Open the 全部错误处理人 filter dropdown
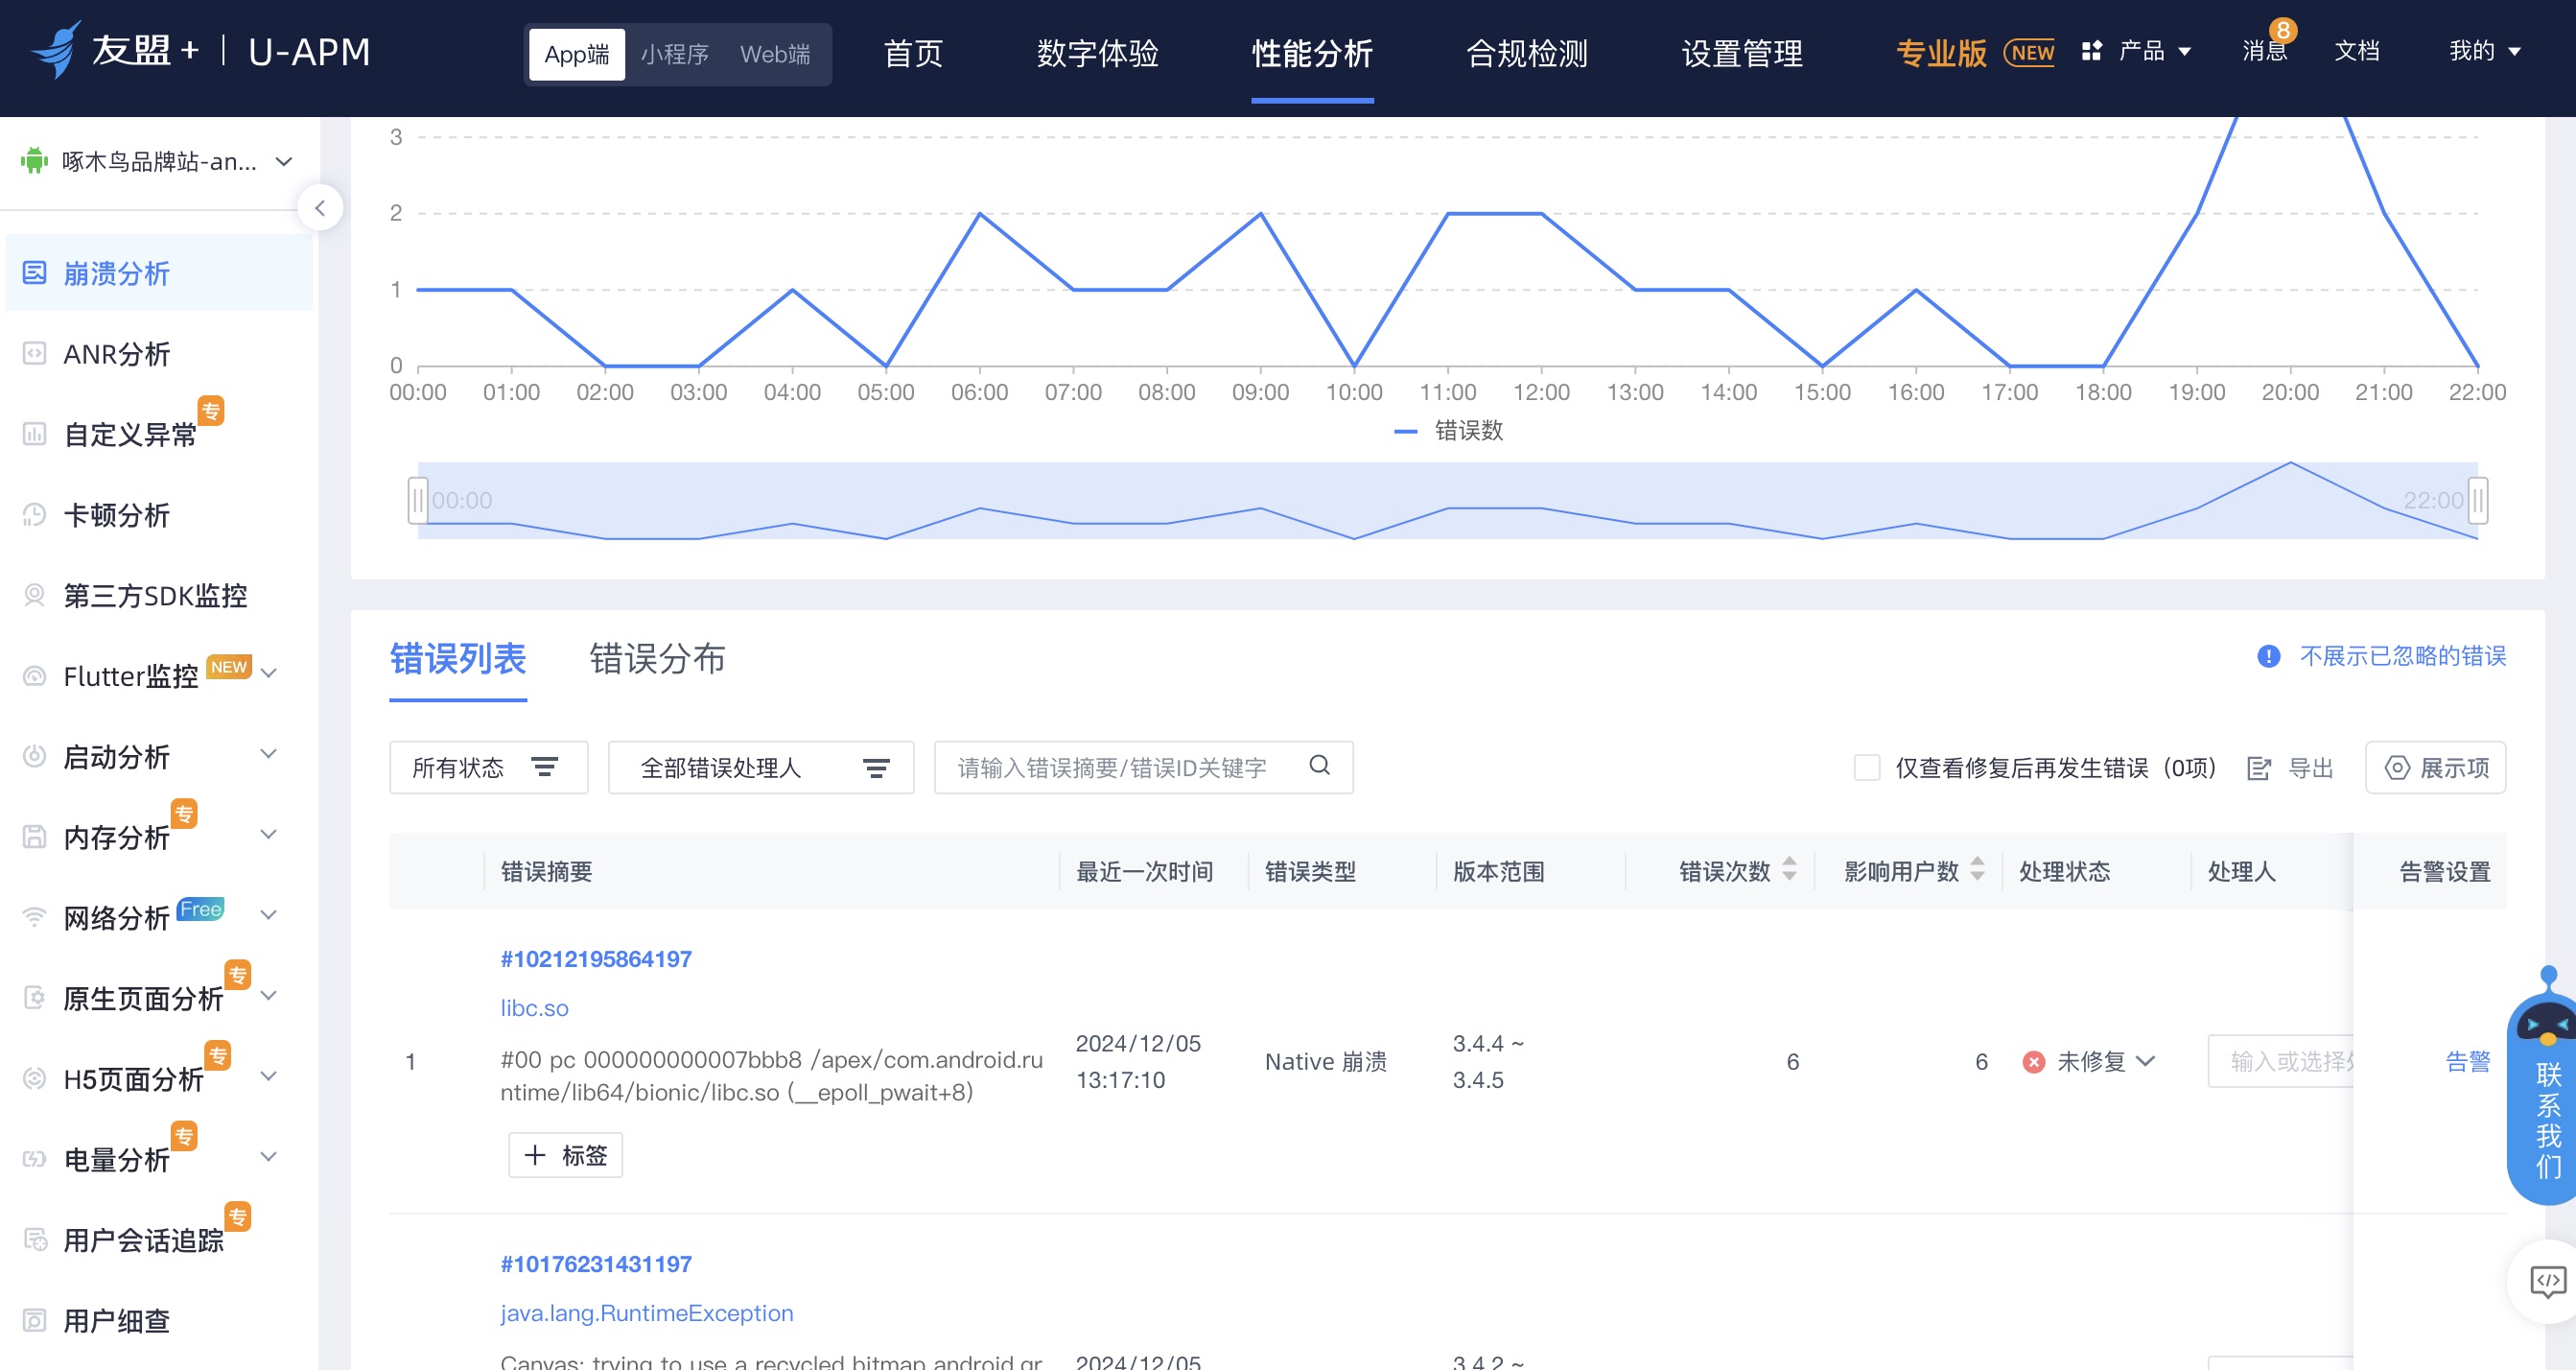Screen dimensions: 2576x1370 (x=761, y=768)
